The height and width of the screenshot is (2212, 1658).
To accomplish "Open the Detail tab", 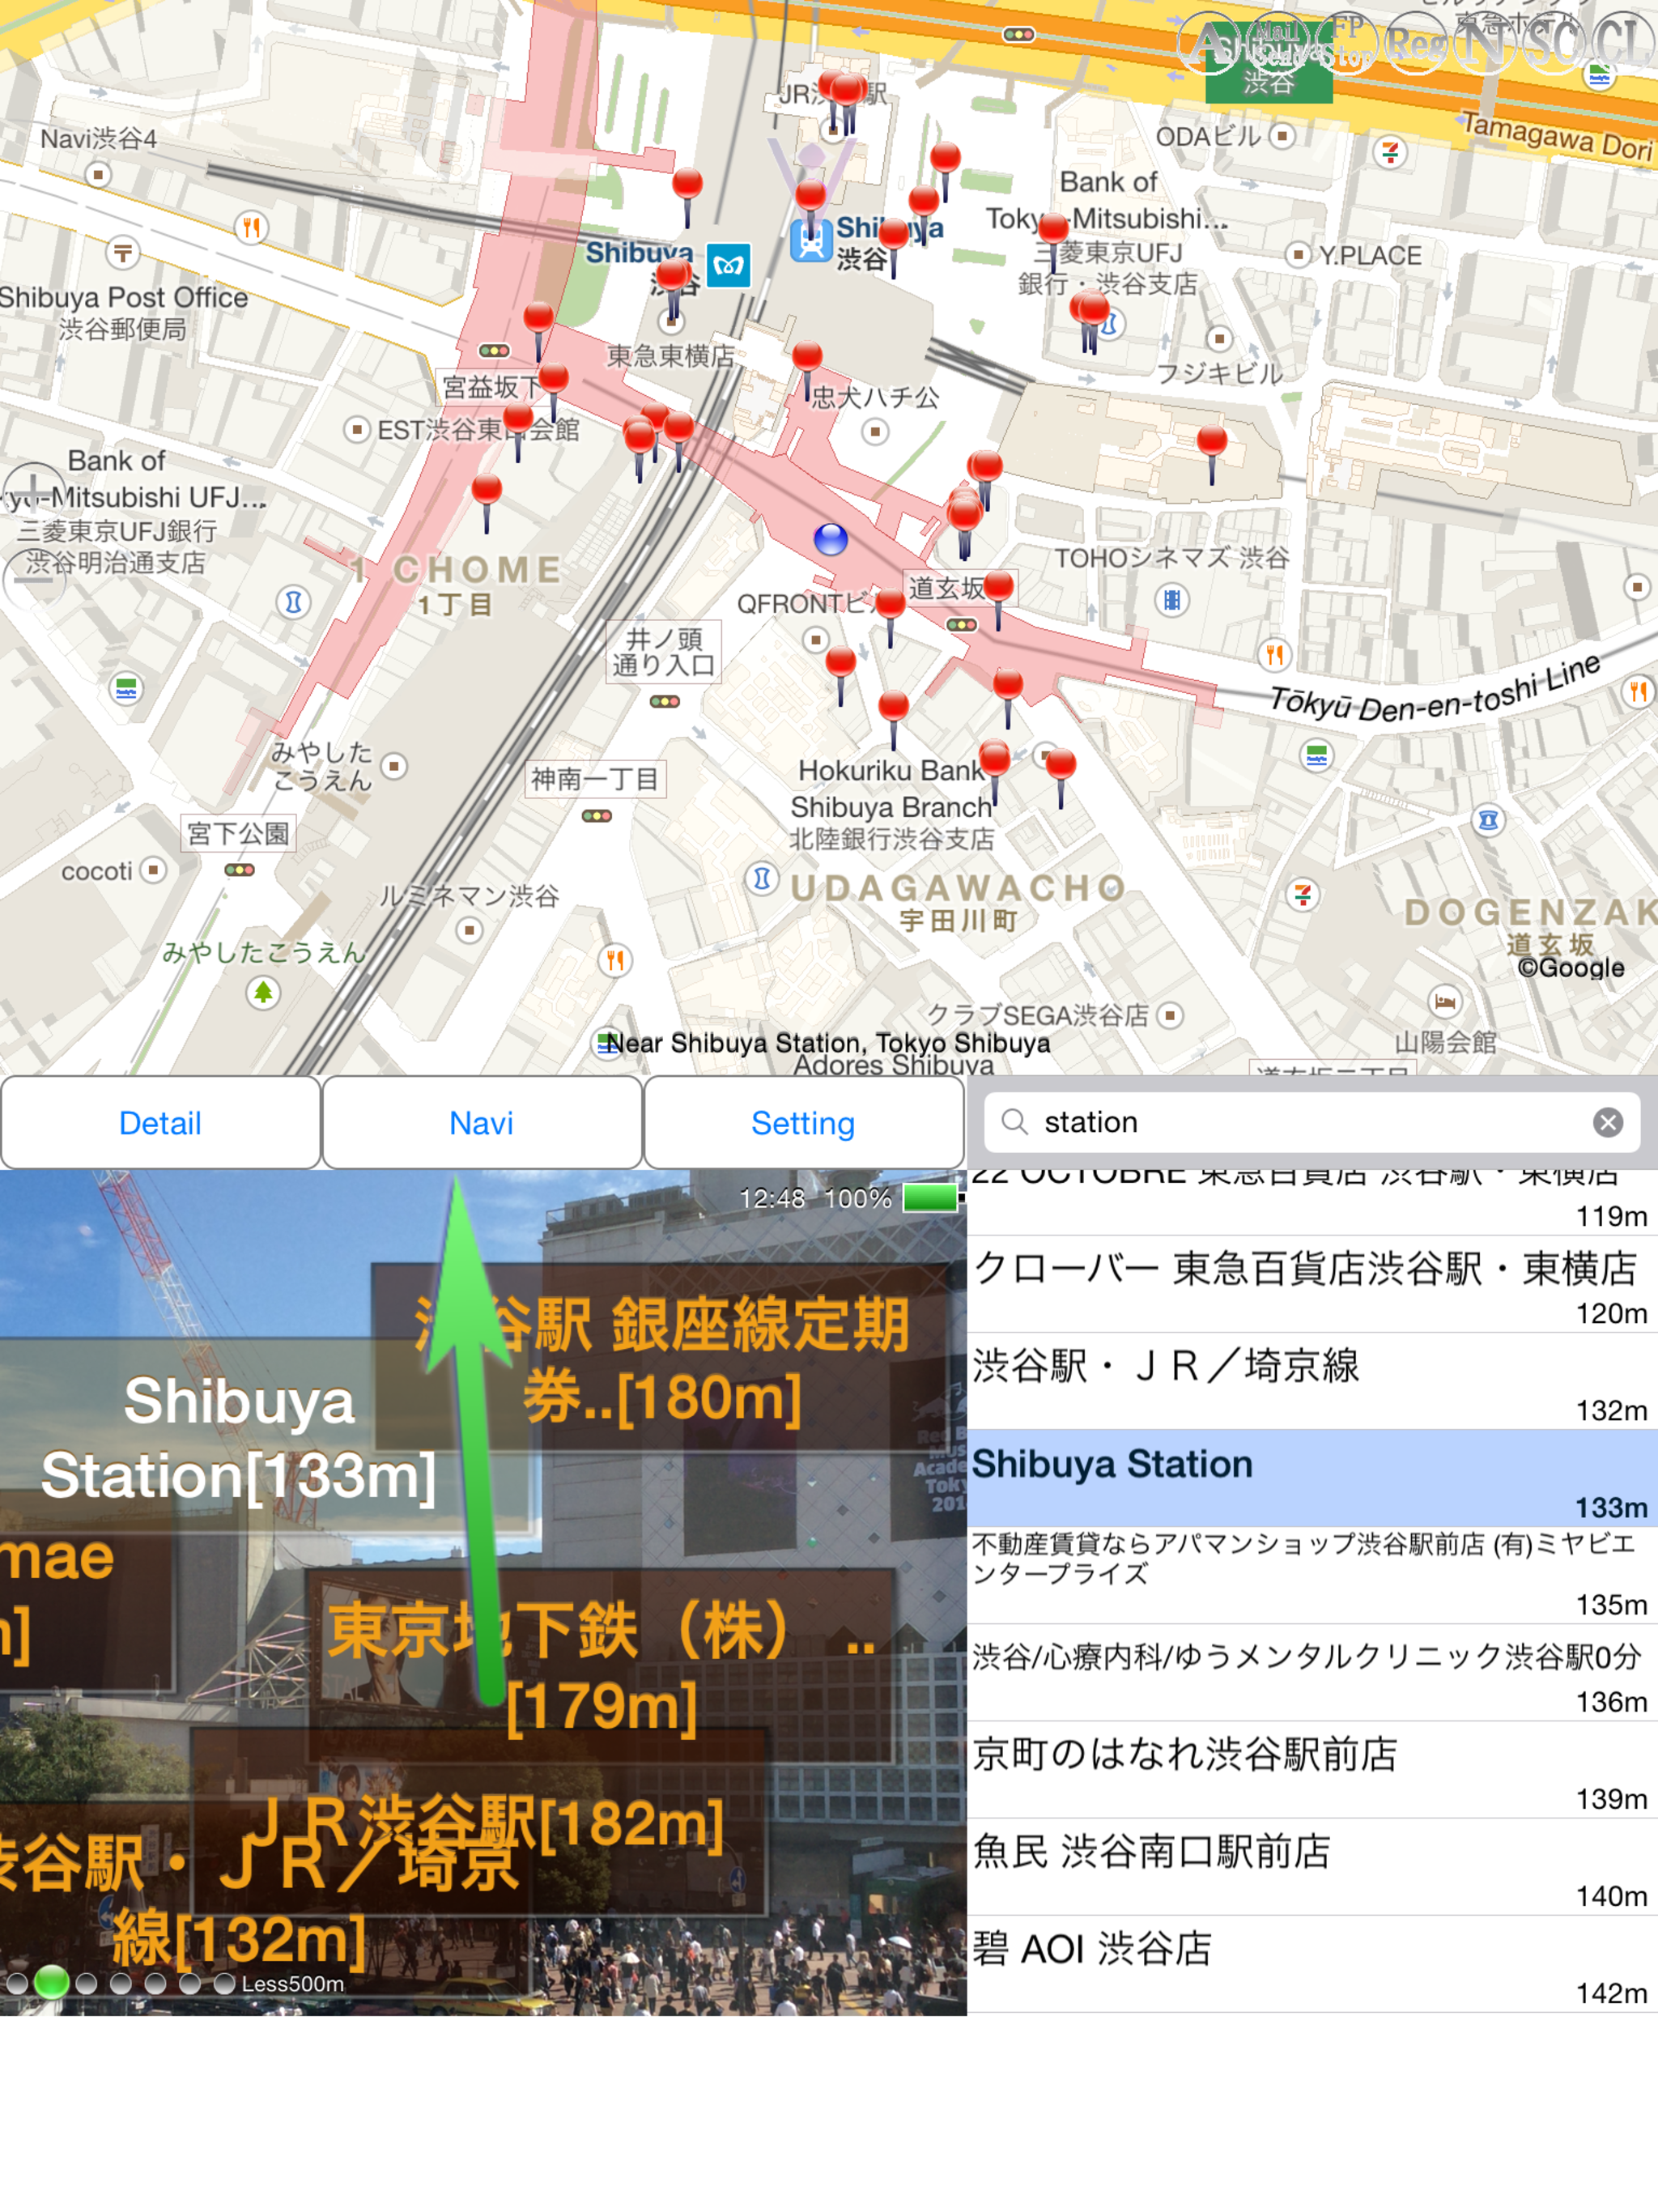I will [x=160, y=1123].
